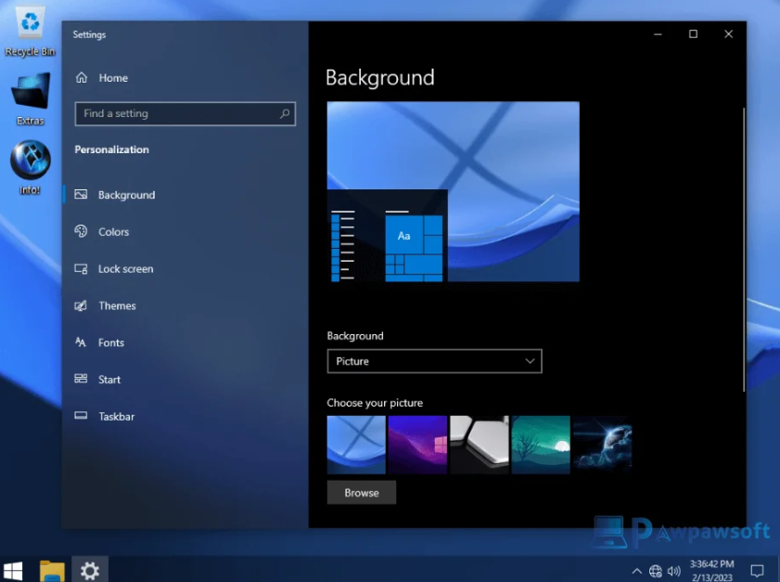
Task: Choose the purple Windows logo wallpaper thumbnail
Action: [418, 445]
